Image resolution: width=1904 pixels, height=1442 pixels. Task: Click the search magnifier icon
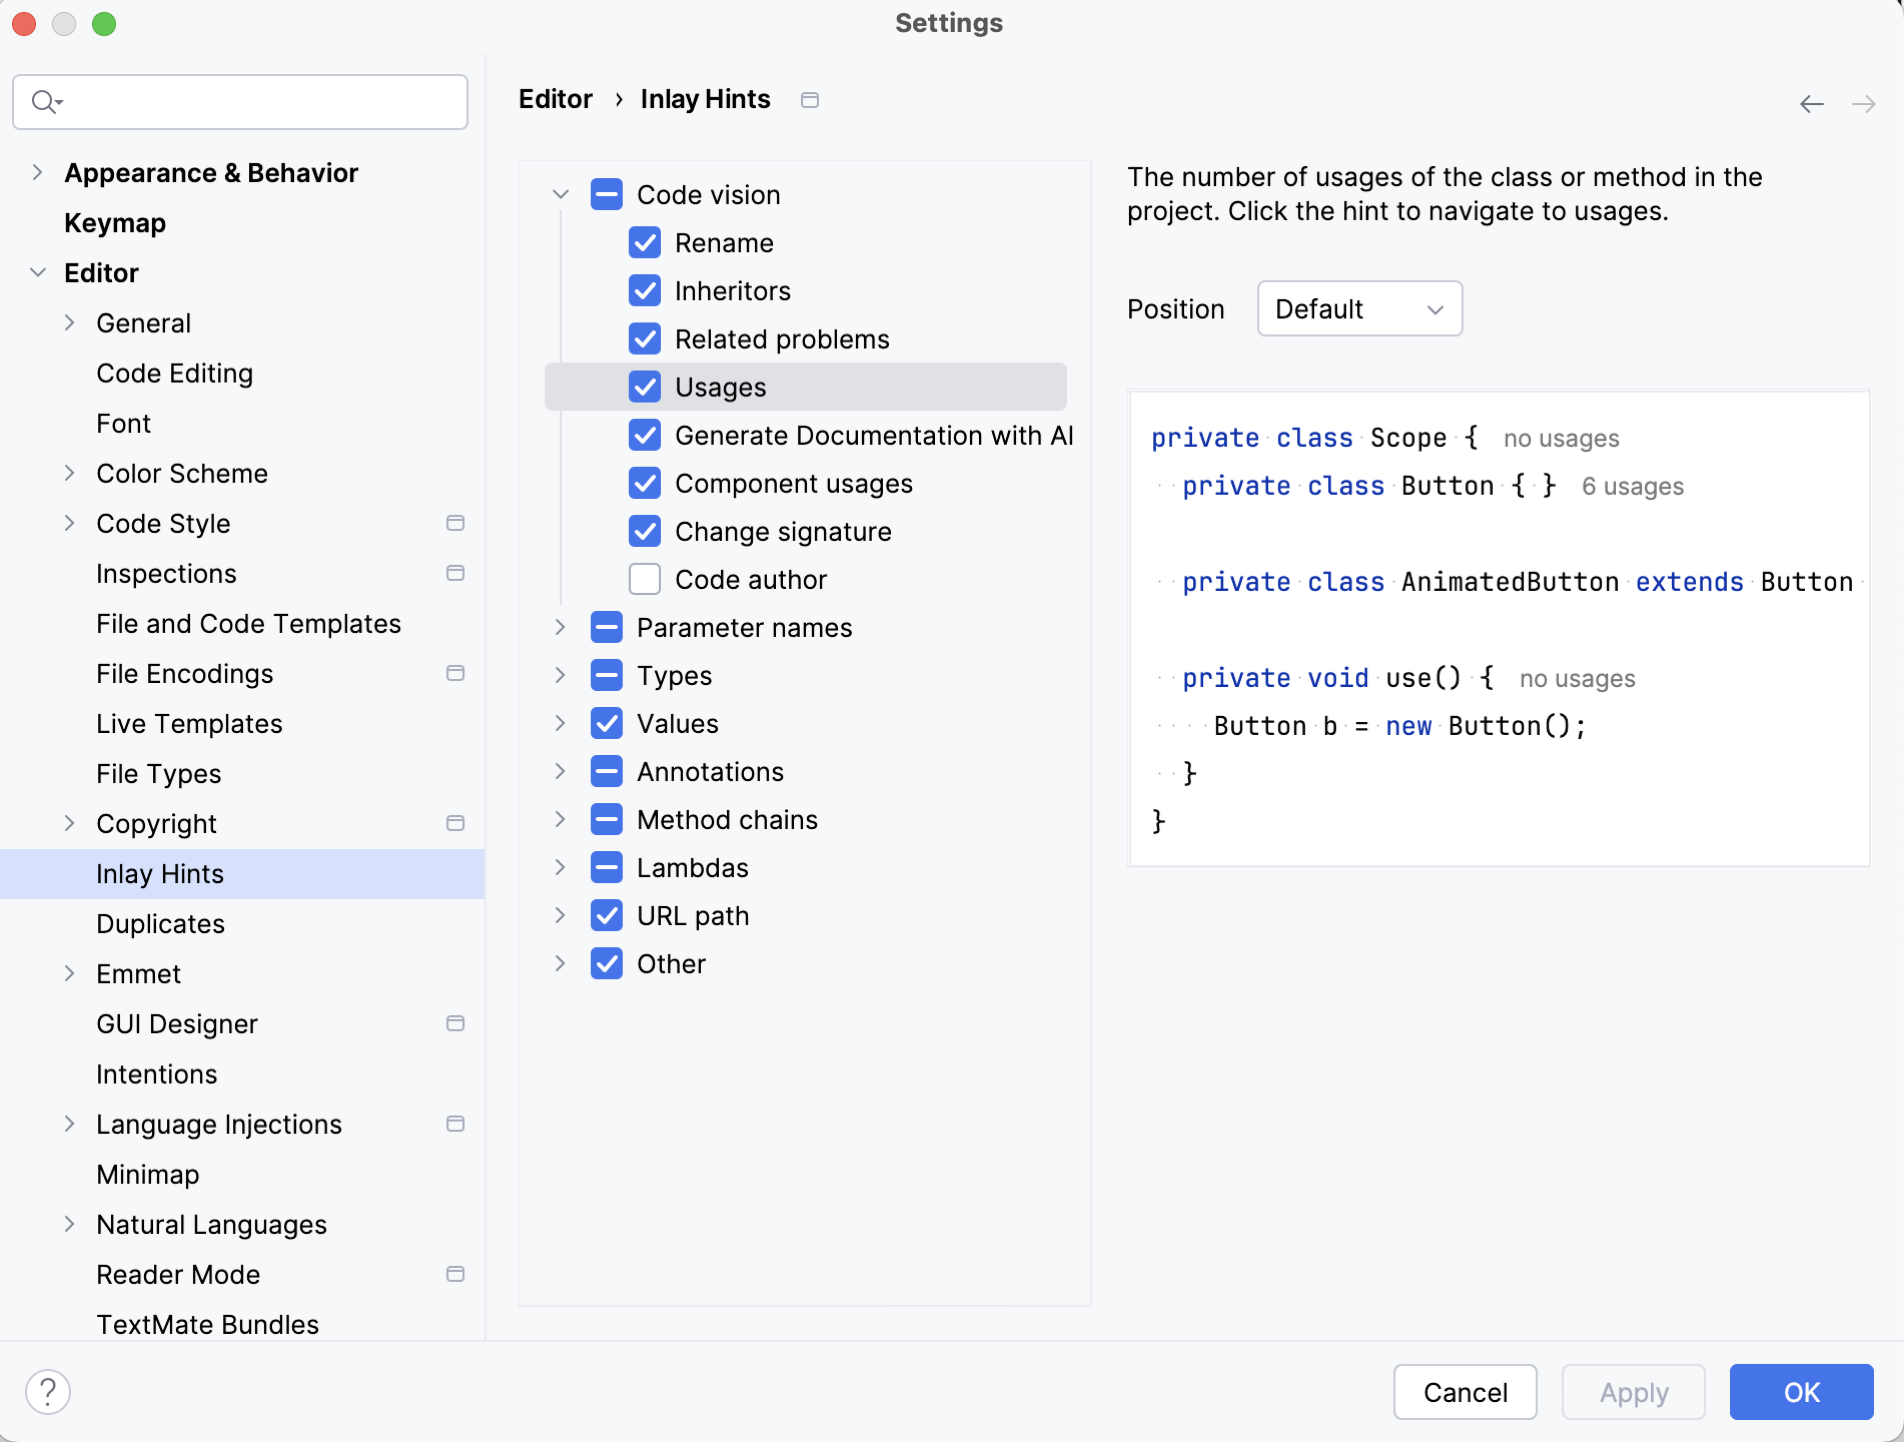click(x=45, y=101)
